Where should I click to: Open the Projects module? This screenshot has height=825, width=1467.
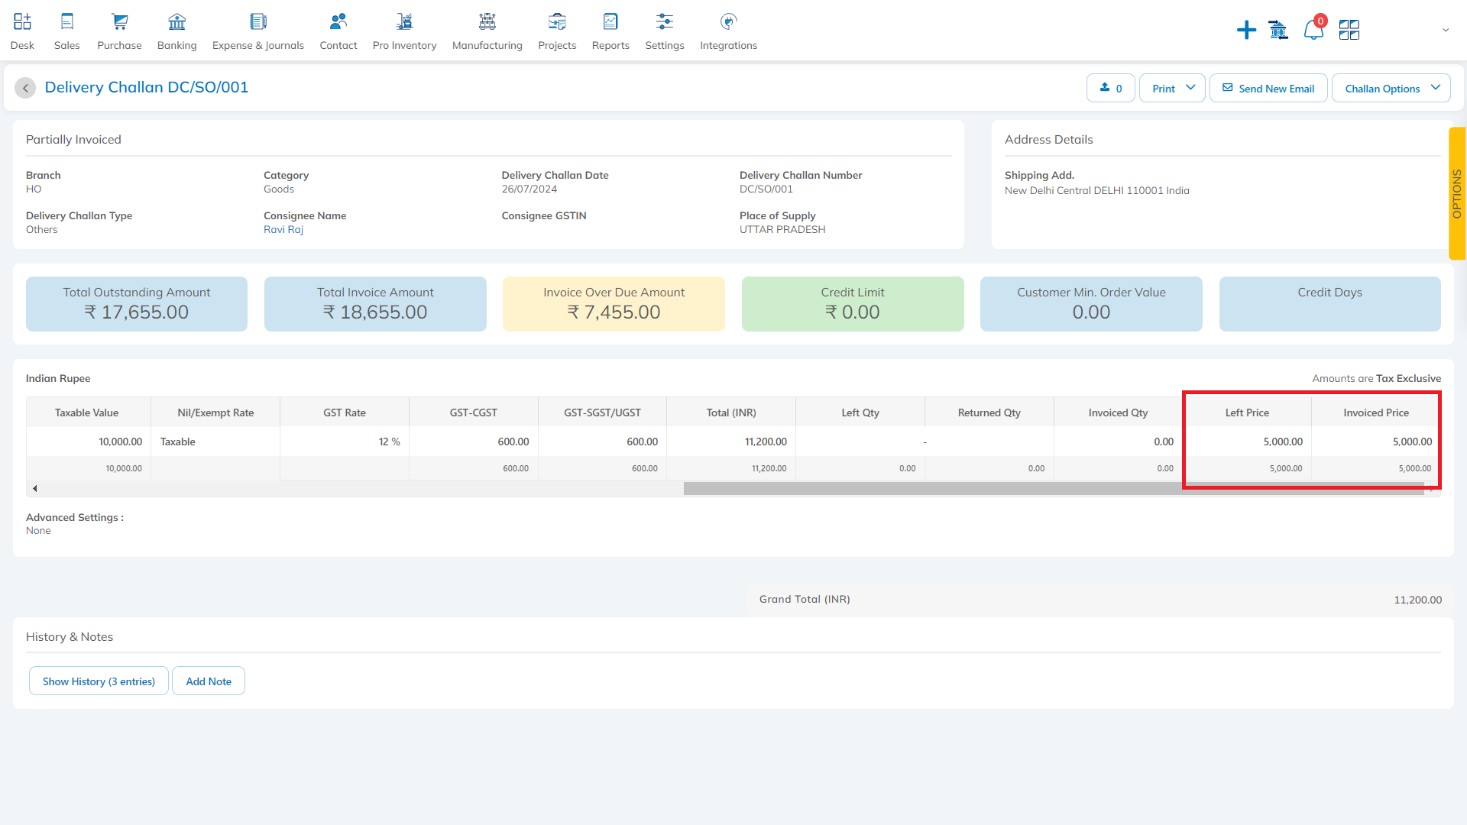coord(557,32)
